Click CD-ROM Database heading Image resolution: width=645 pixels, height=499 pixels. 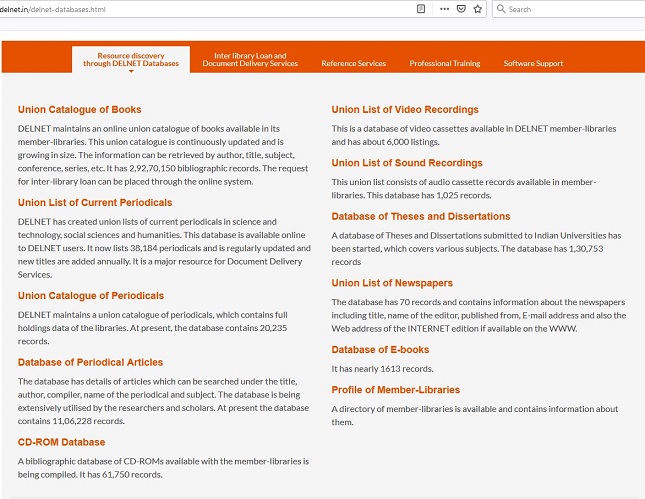[61, 442]
